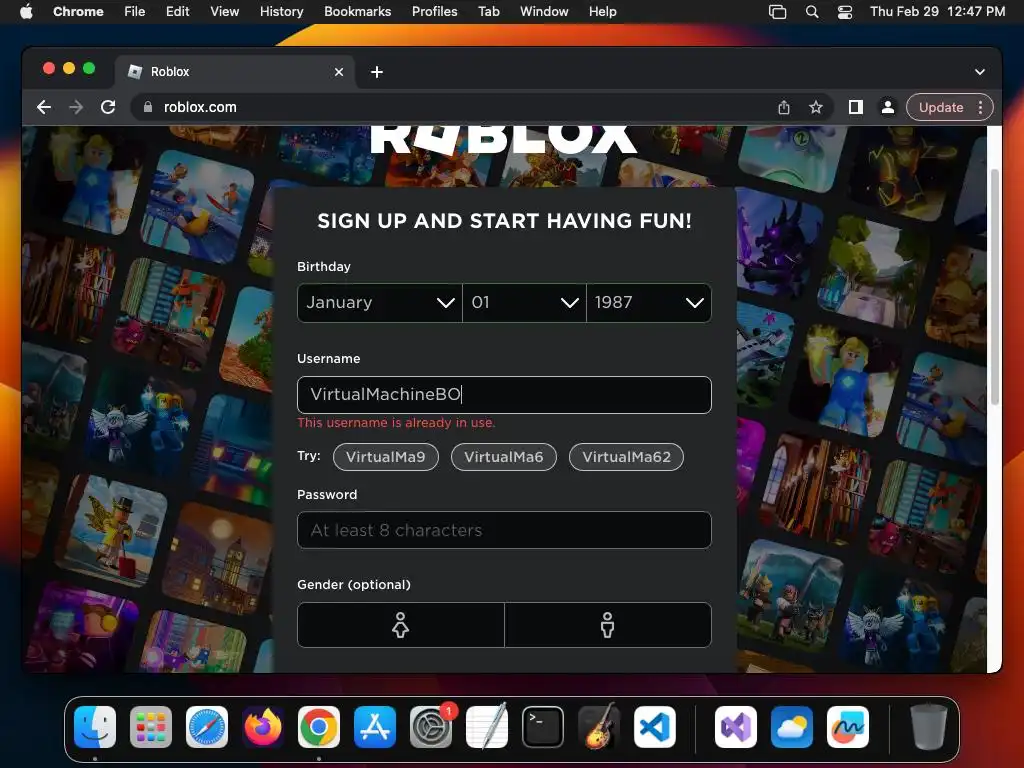Screen dimensions: 1024x768
Task: Click Stage Manager icon in menu bar
Action: click(777, 11)
